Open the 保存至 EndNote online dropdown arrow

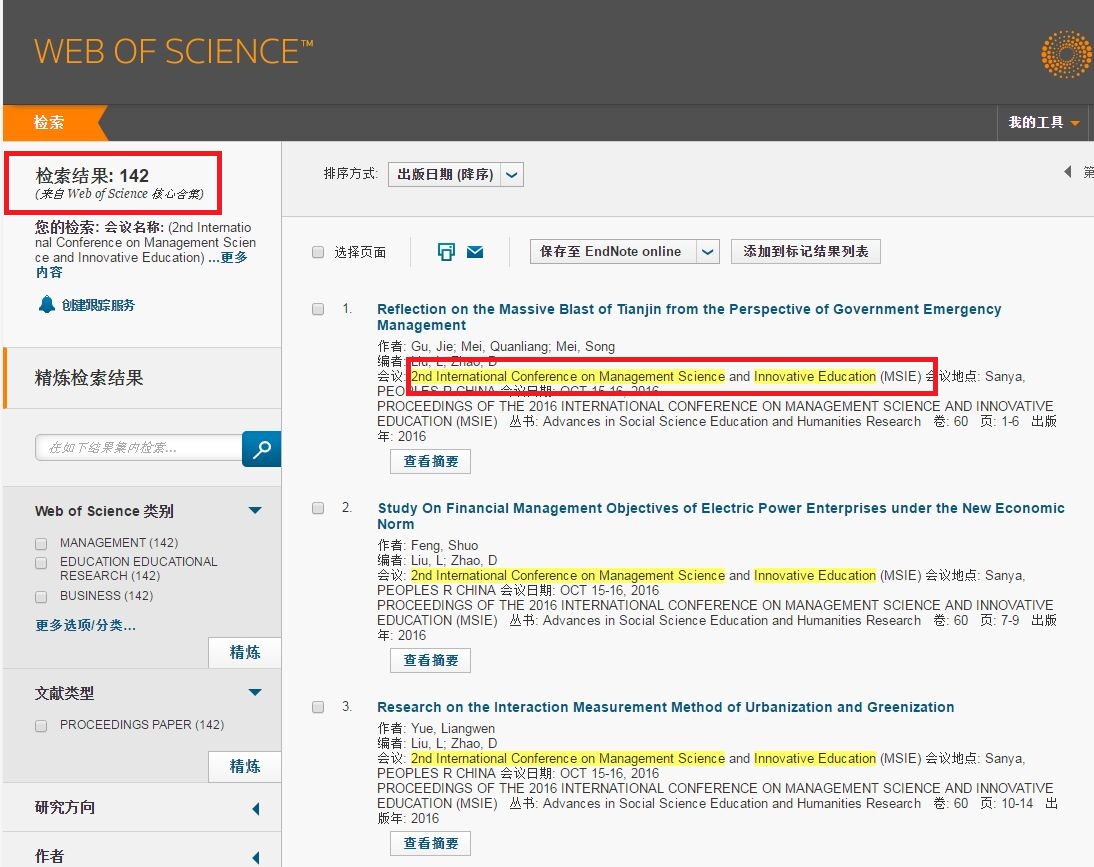[x=707, y=252]
